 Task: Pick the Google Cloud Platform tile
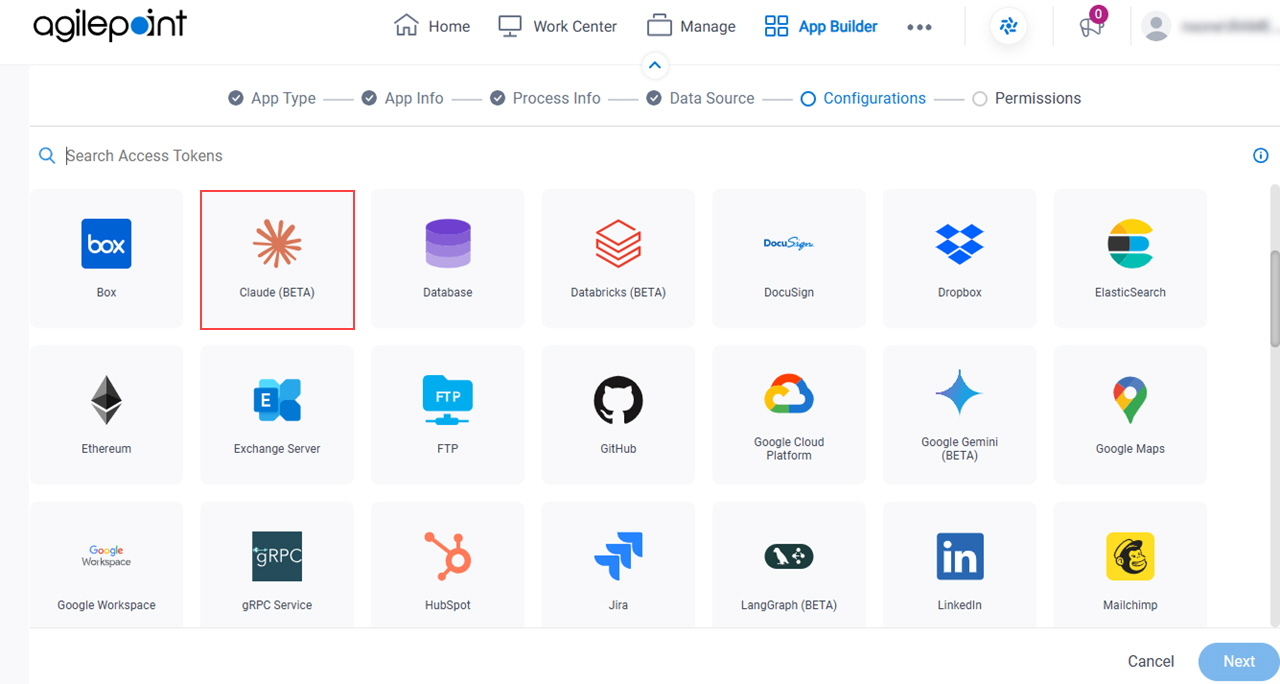[x=789, y=415]
